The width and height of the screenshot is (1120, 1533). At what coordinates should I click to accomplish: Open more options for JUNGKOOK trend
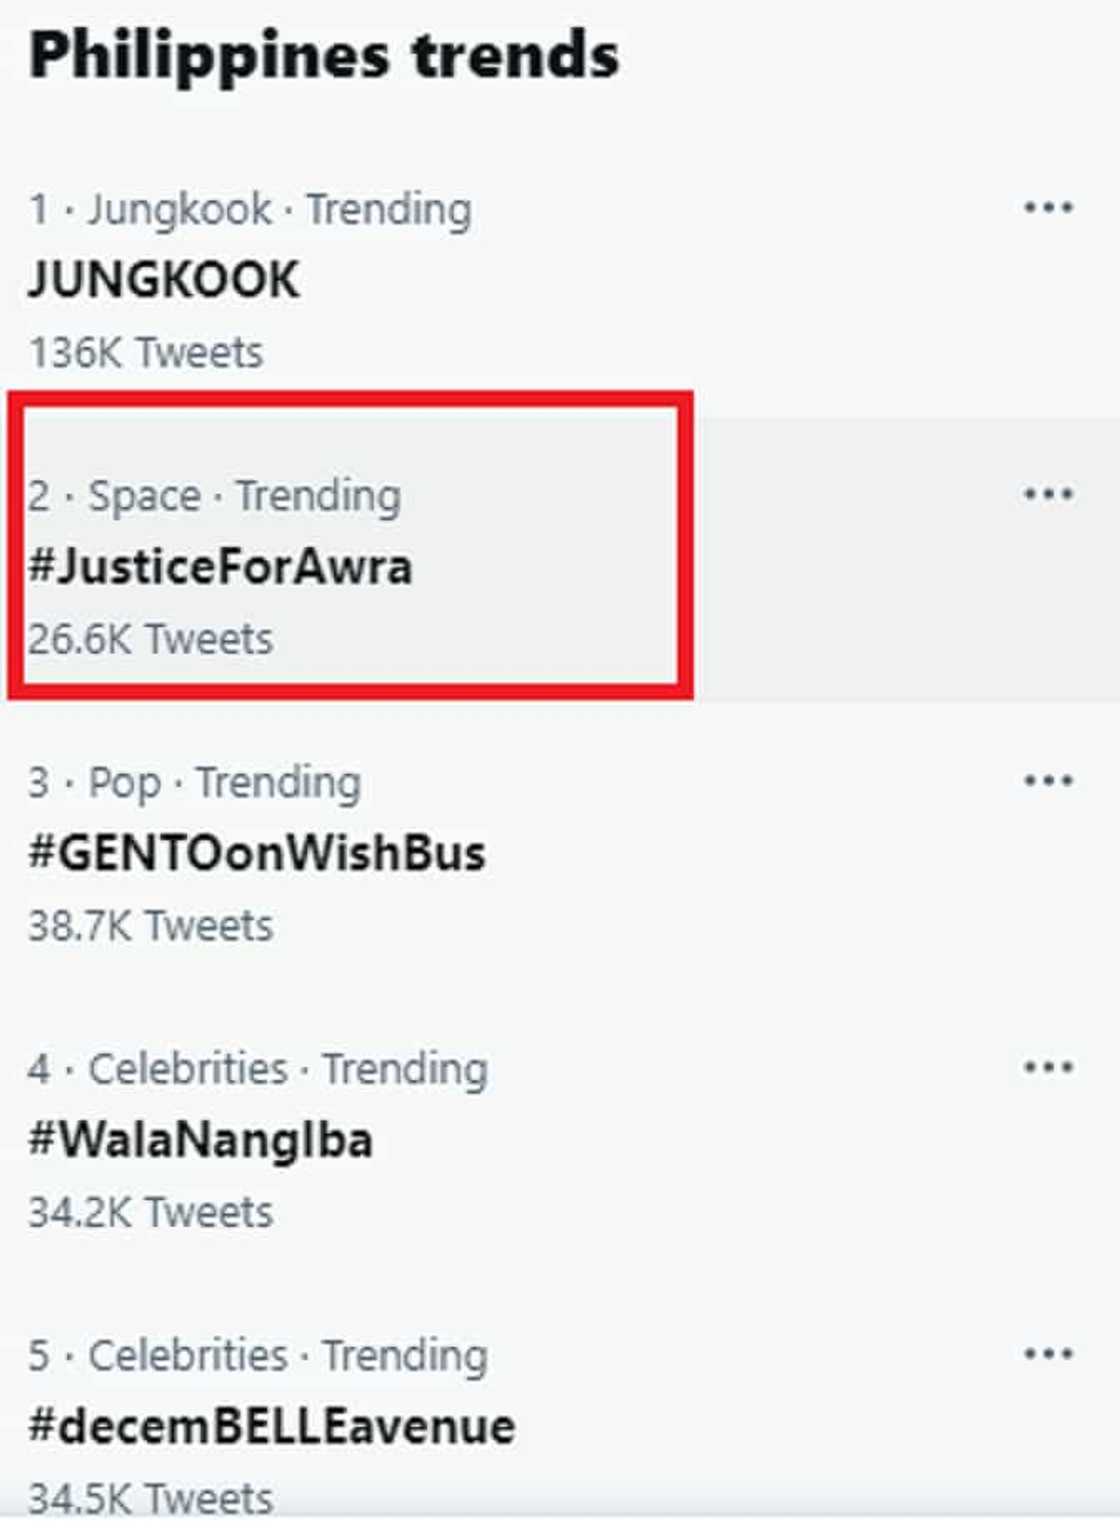(1048, 208)
